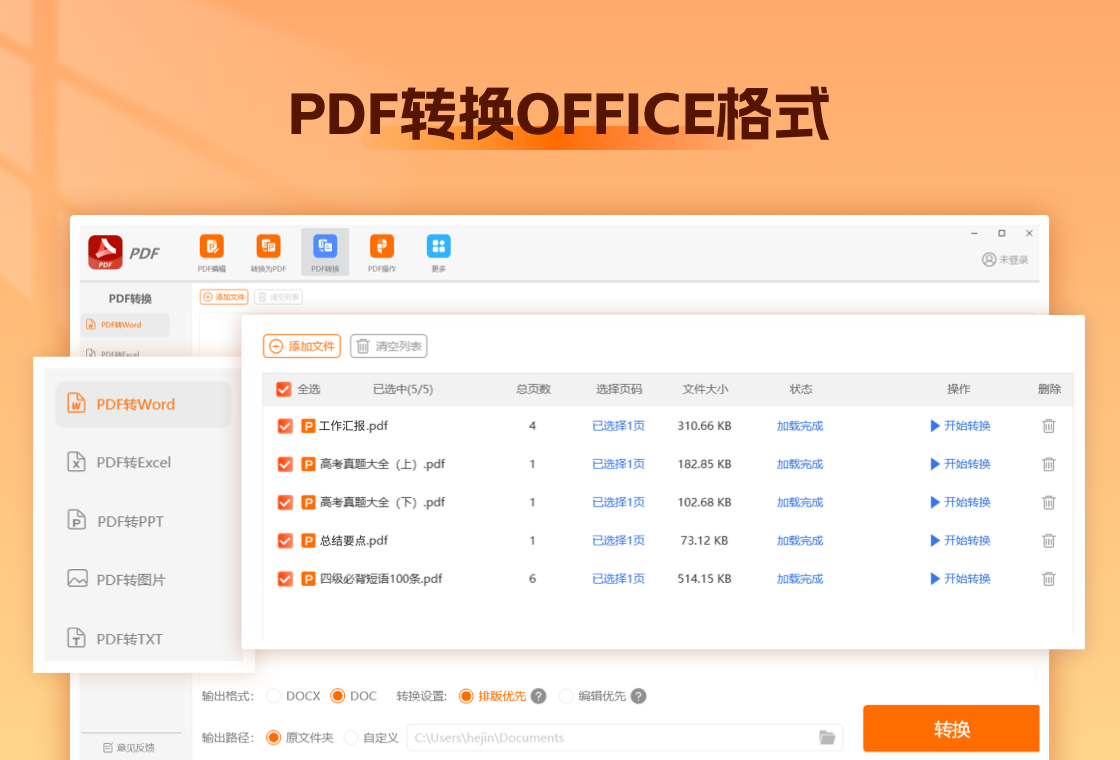The height and width of the screenshot is (760, 1120).
Task: Delete 高考真题大全（上）.pdf using trash icon
Action: tap(1049, 464)
